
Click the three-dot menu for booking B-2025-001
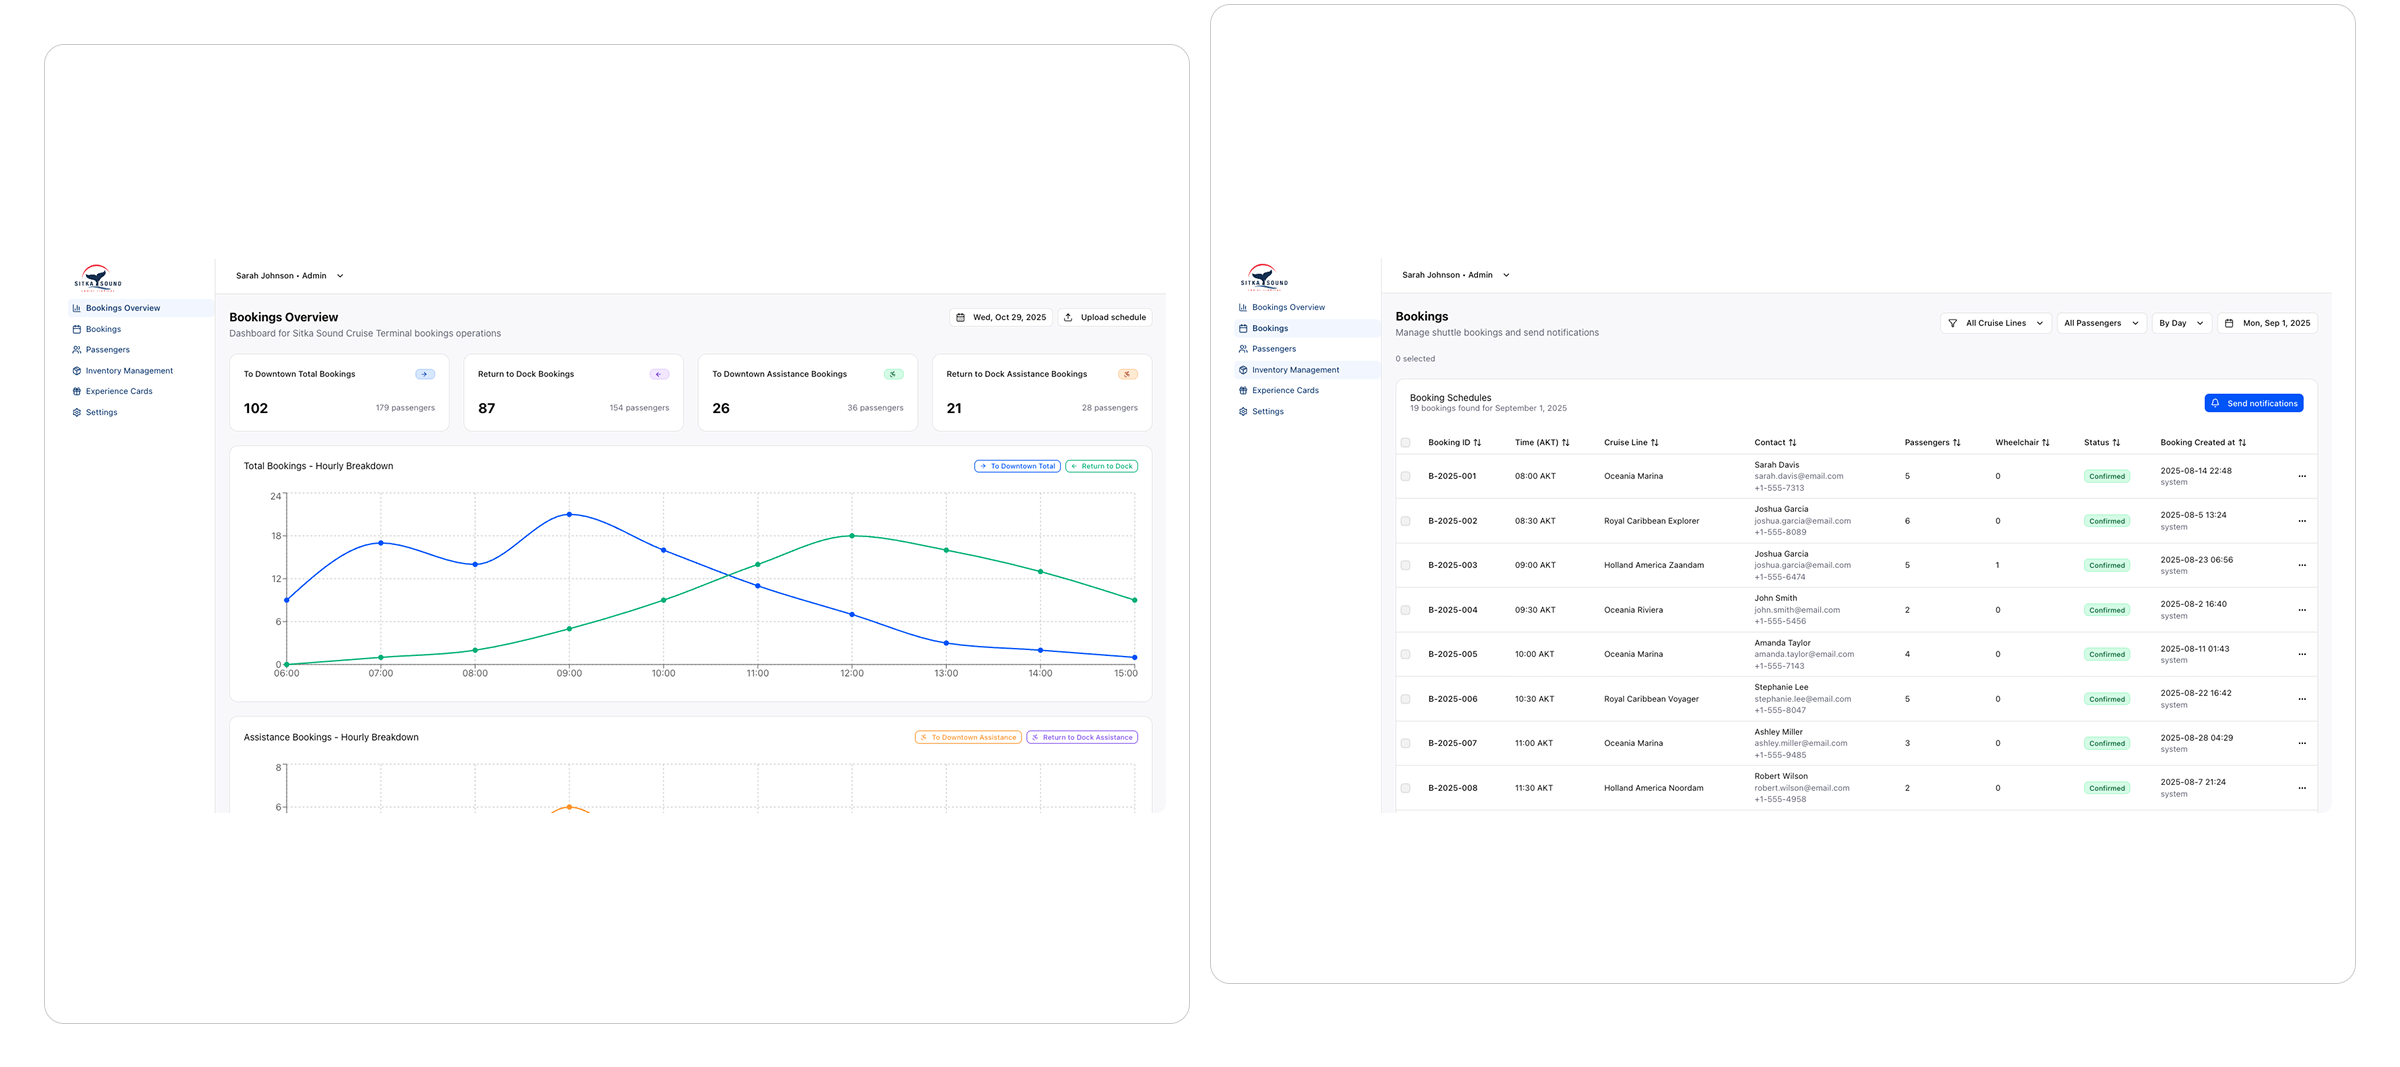tap(2301, 476)
